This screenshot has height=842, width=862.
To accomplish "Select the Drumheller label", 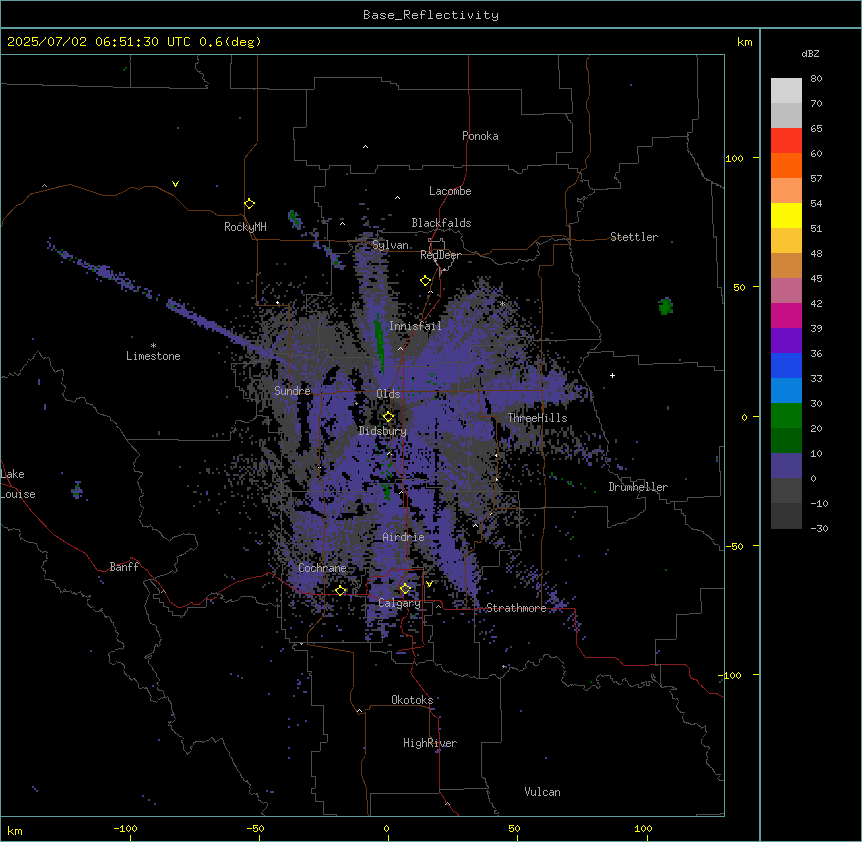I will [x=638, y=487].
